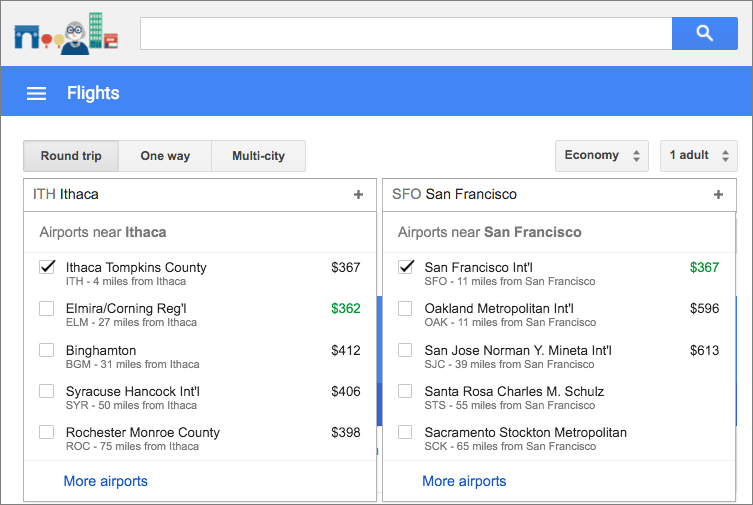753x505 pixels.
Task: Click the Flights header title
Action: click(93, 93)
